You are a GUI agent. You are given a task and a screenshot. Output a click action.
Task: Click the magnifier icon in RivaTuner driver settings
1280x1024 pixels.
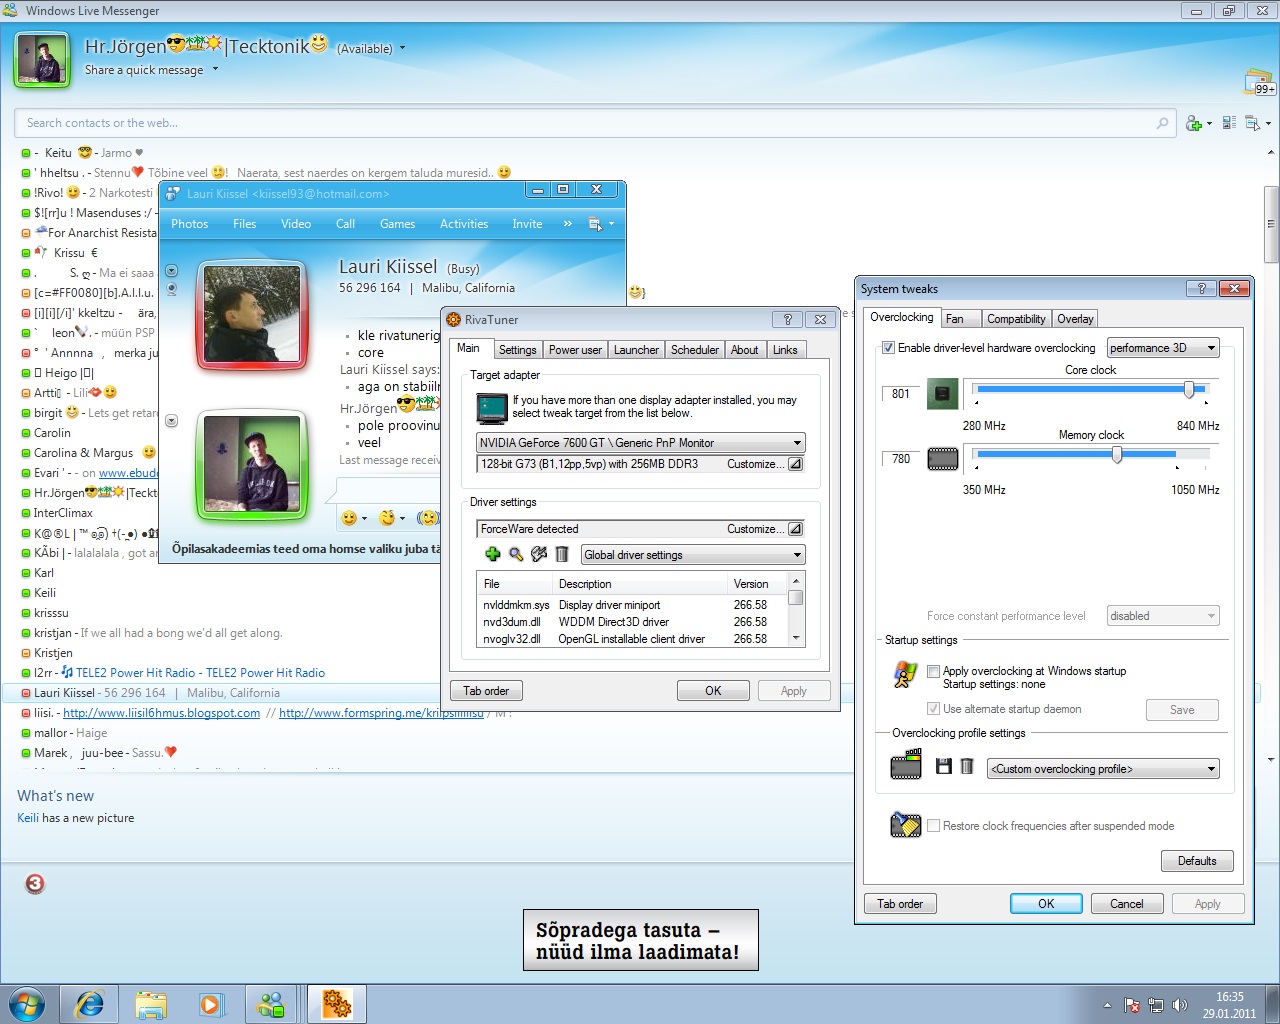[x=516, y=554]
